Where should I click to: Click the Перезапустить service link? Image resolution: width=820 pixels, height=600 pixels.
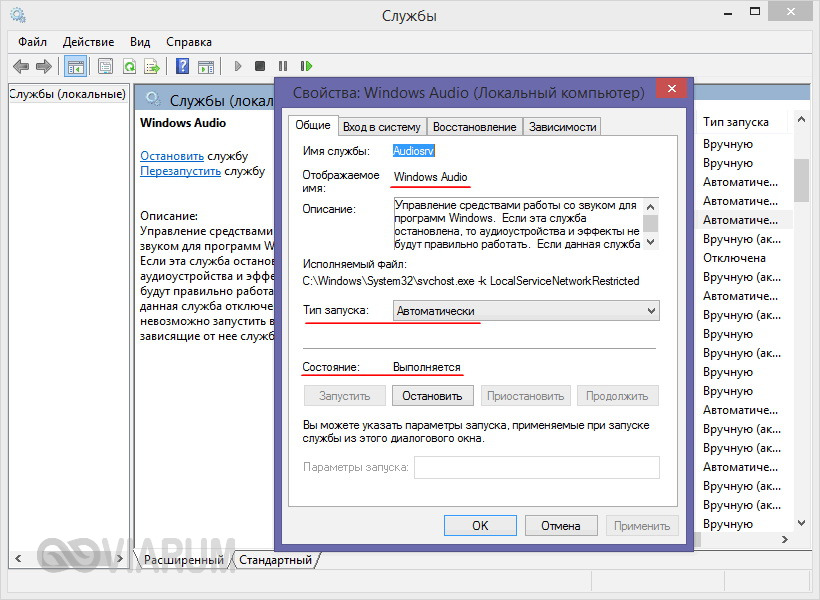click(x=180, y=171)
